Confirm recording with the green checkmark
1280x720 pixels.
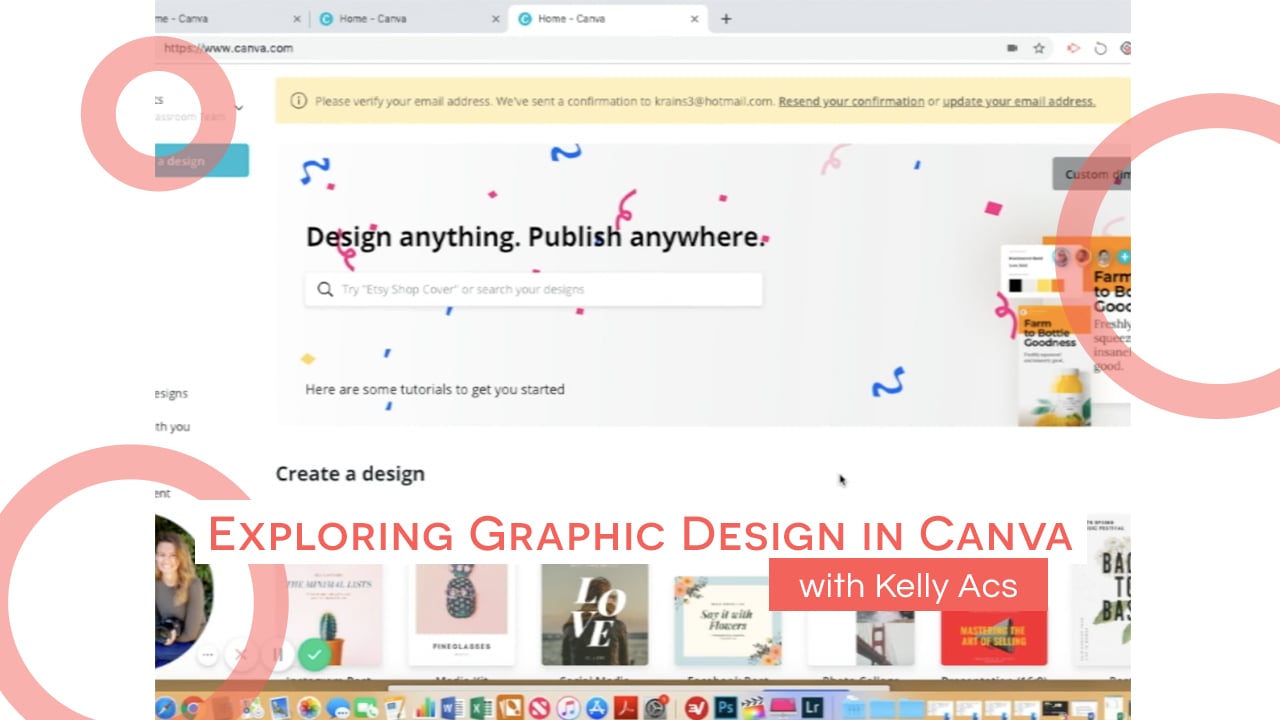(x=314, y=655)
